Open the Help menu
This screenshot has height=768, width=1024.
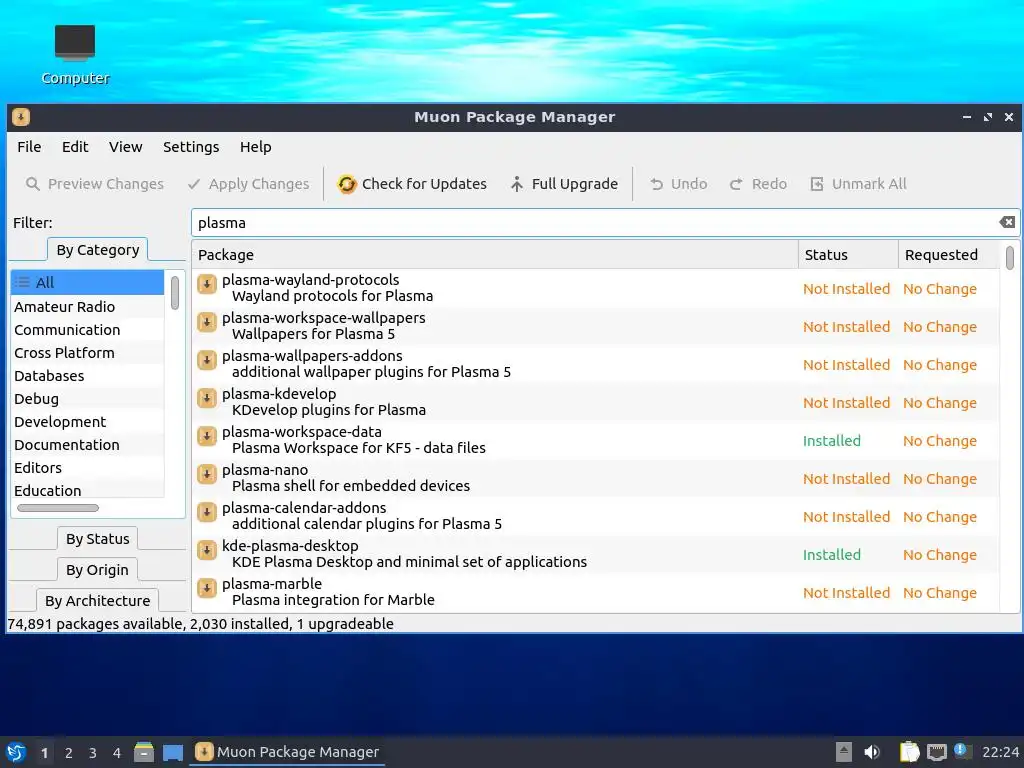point(255,147)
